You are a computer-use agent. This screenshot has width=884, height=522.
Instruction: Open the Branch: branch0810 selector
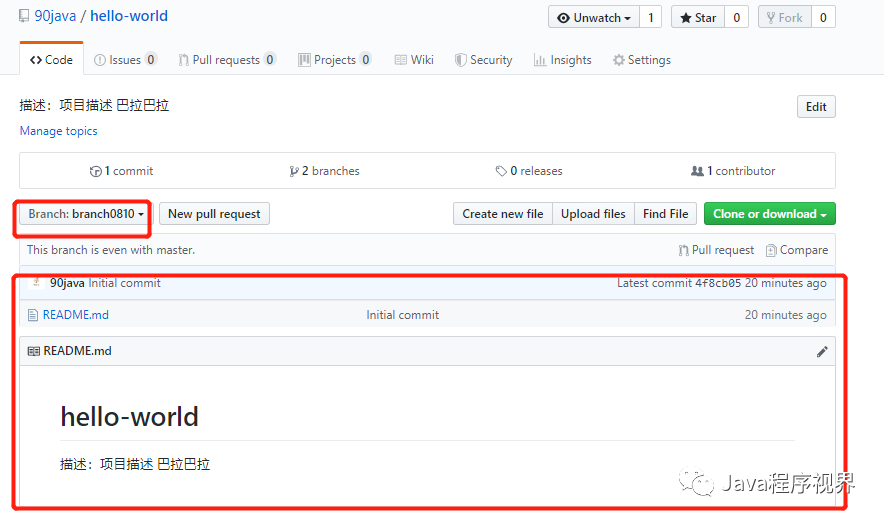click(x=86, y=214)
